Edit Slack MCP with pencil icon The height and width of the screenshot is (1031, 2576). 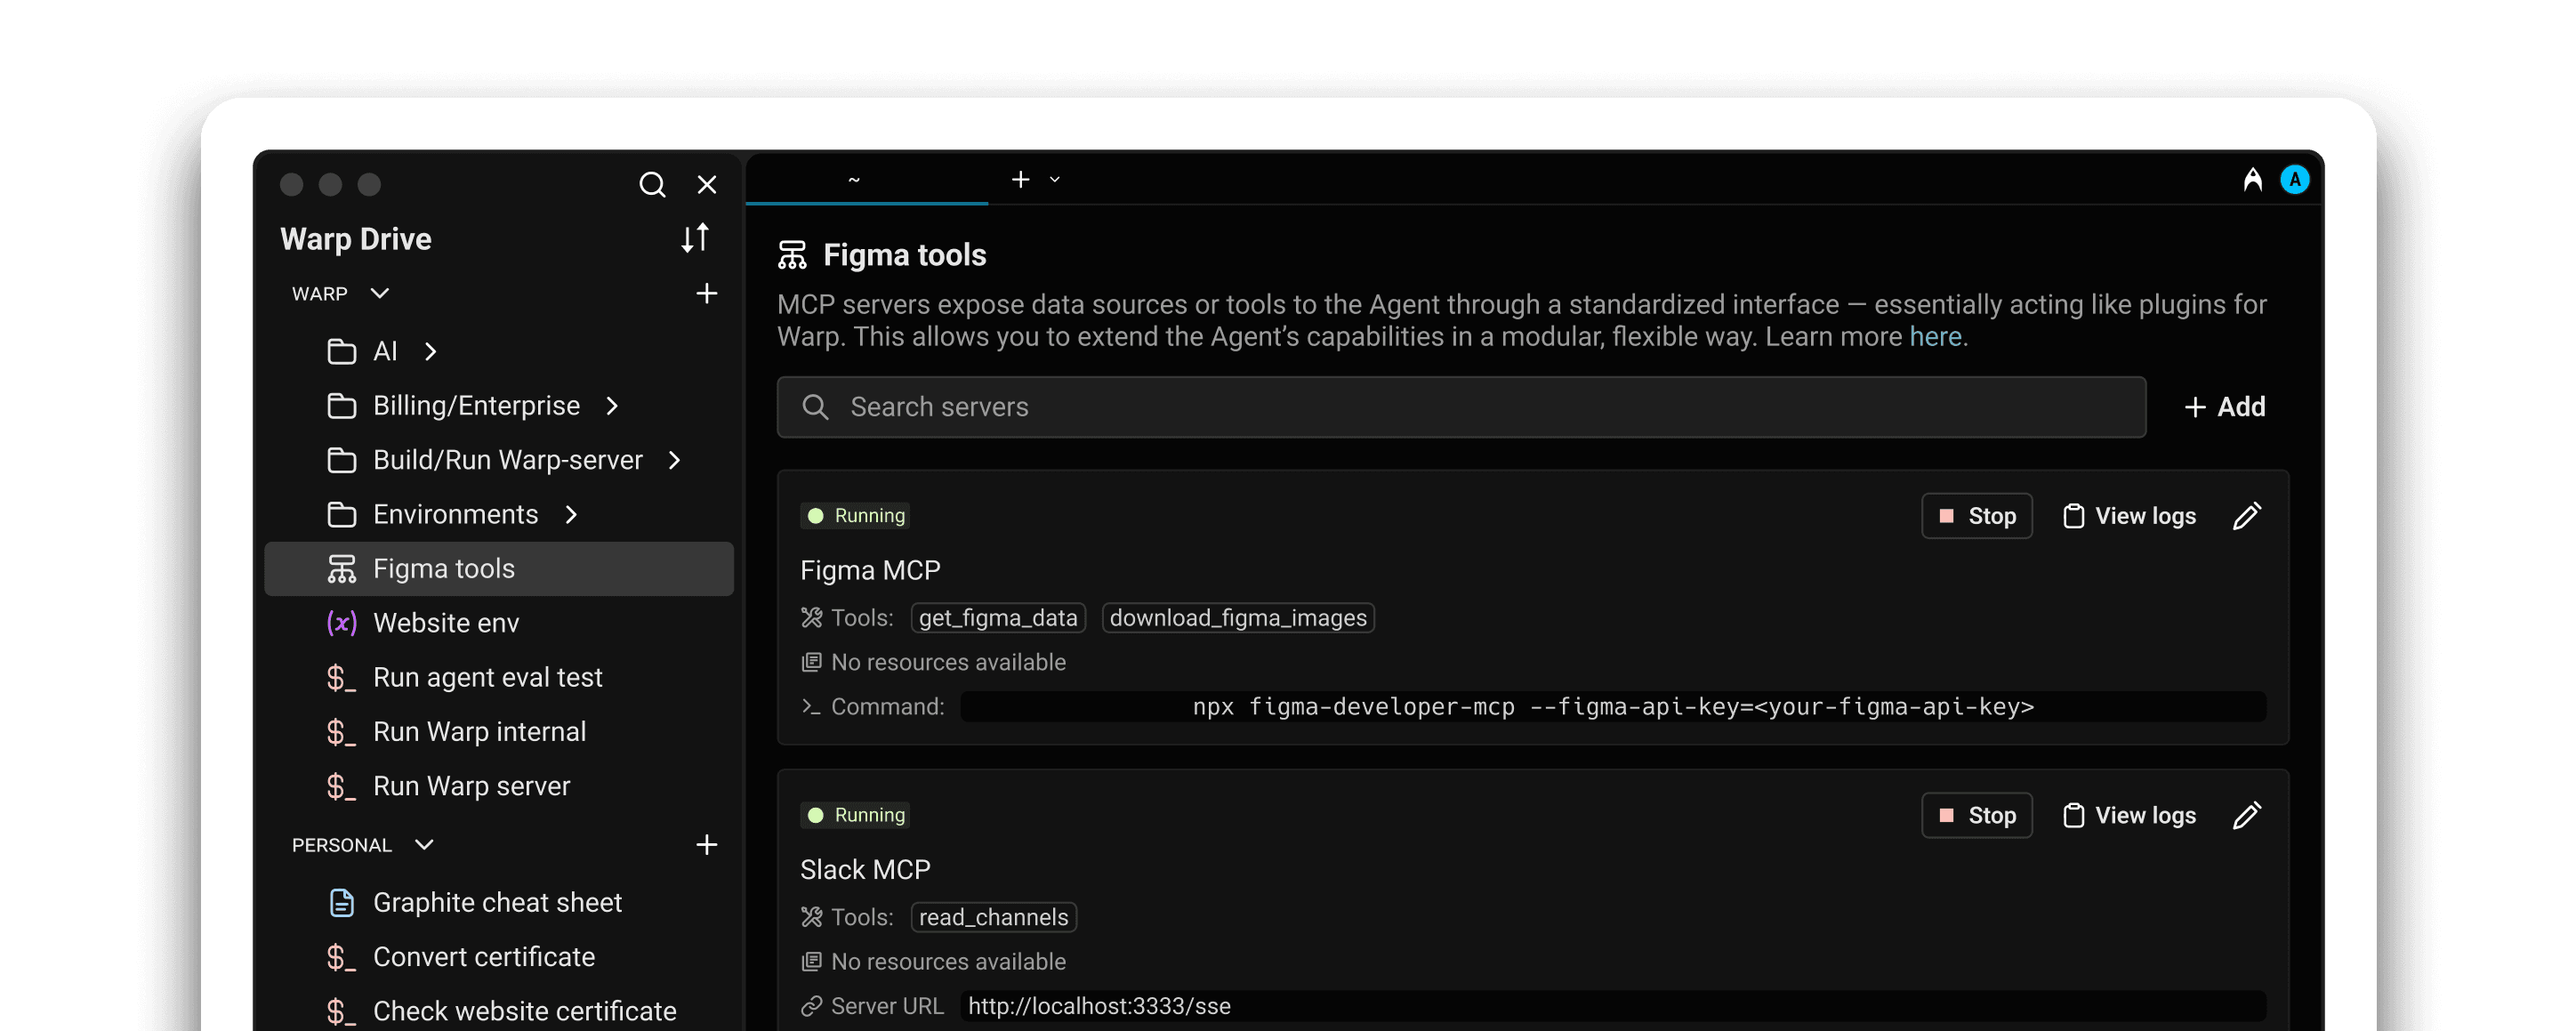pos(2246,815)
